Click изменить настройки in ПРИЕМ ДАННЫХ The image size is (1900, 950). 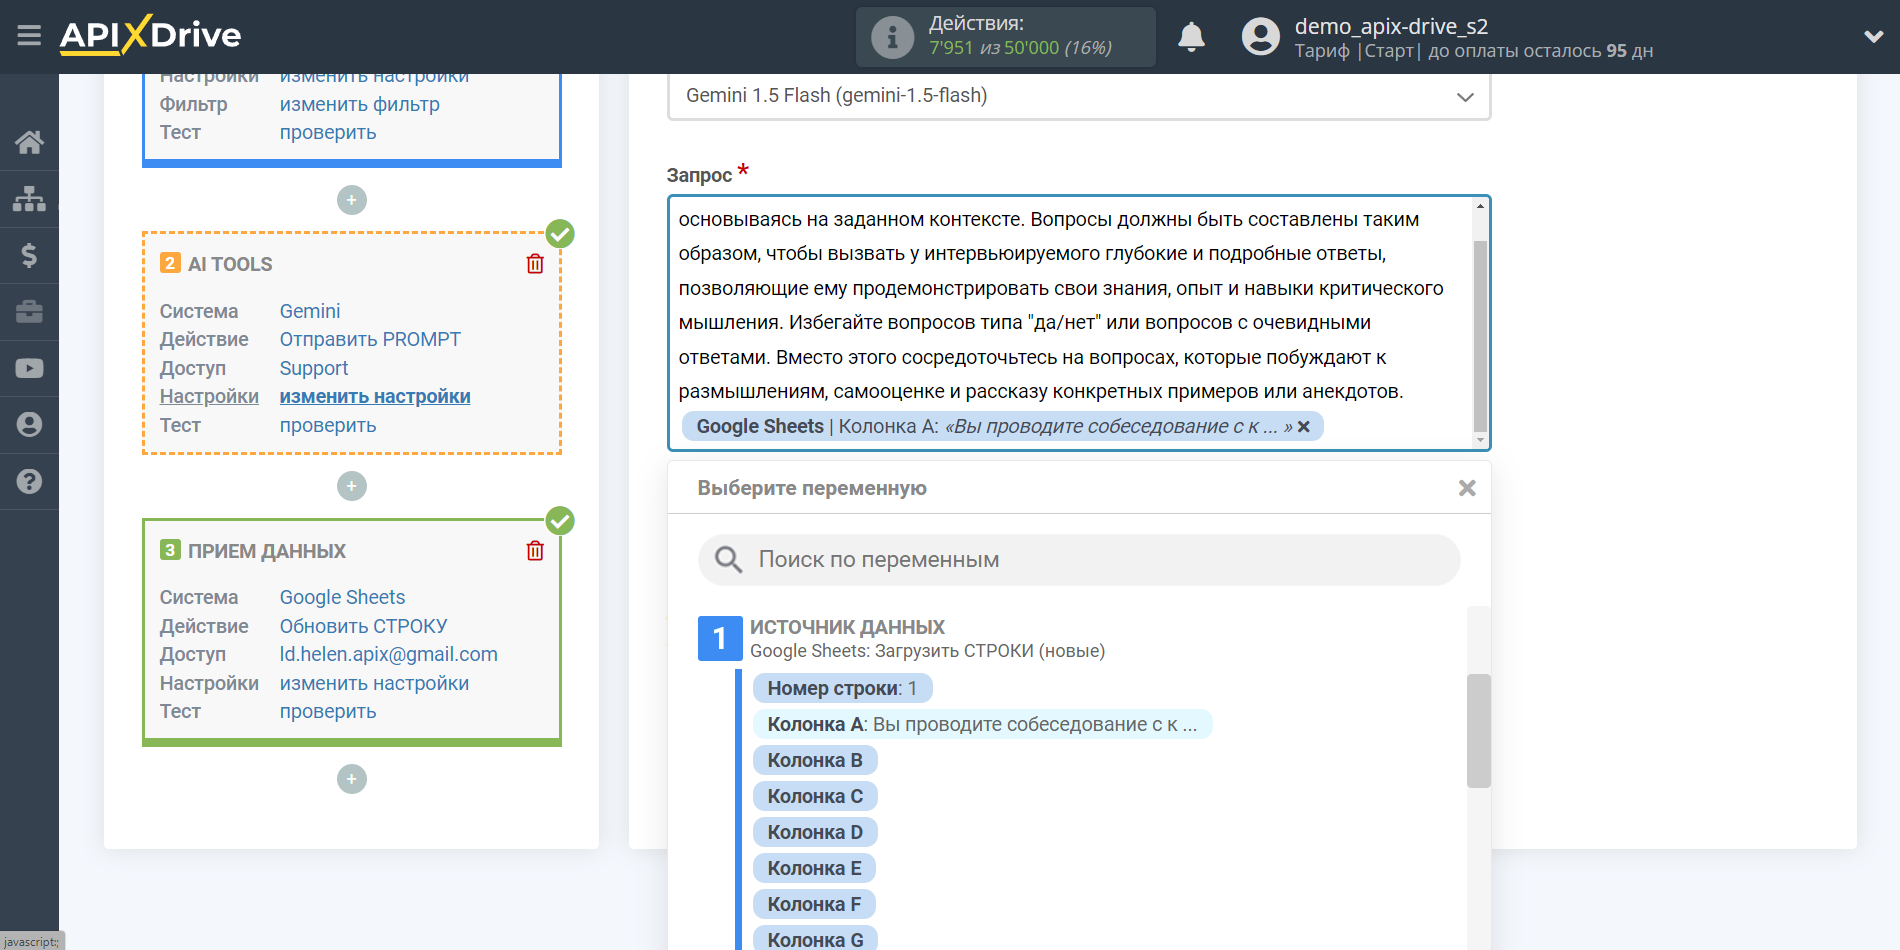(x=374, y=683)
